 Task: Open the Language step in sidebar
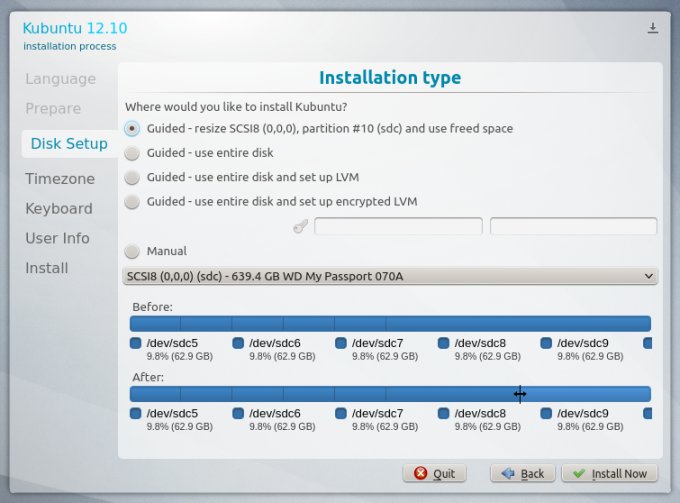pos(60,79)
